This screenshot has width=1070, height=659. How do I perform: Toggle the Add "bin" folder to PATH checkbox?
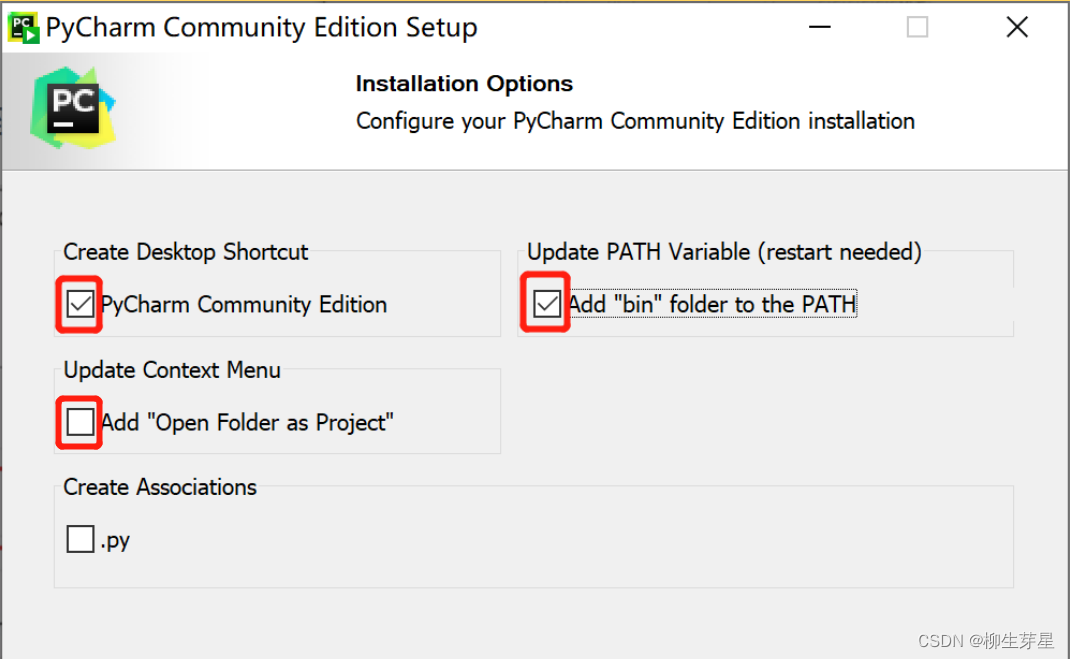point(547,304)
